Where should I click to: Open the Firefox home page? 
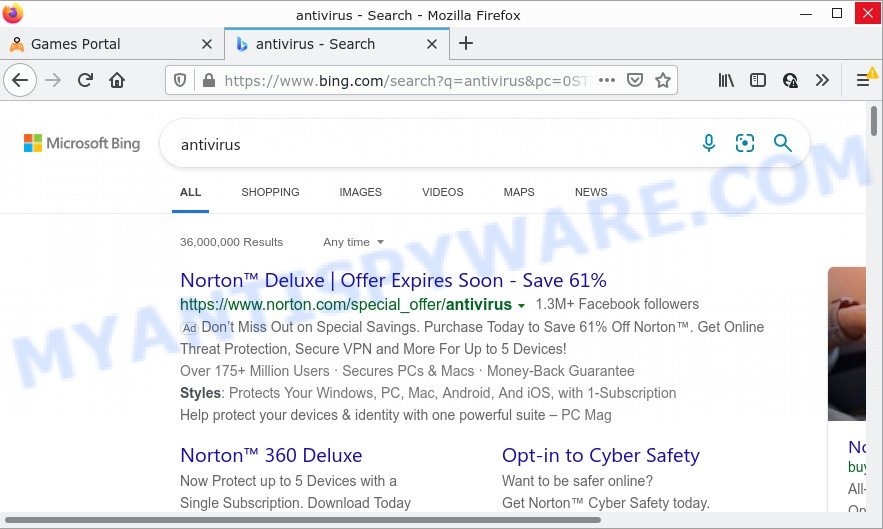click(x=117, y=81)
